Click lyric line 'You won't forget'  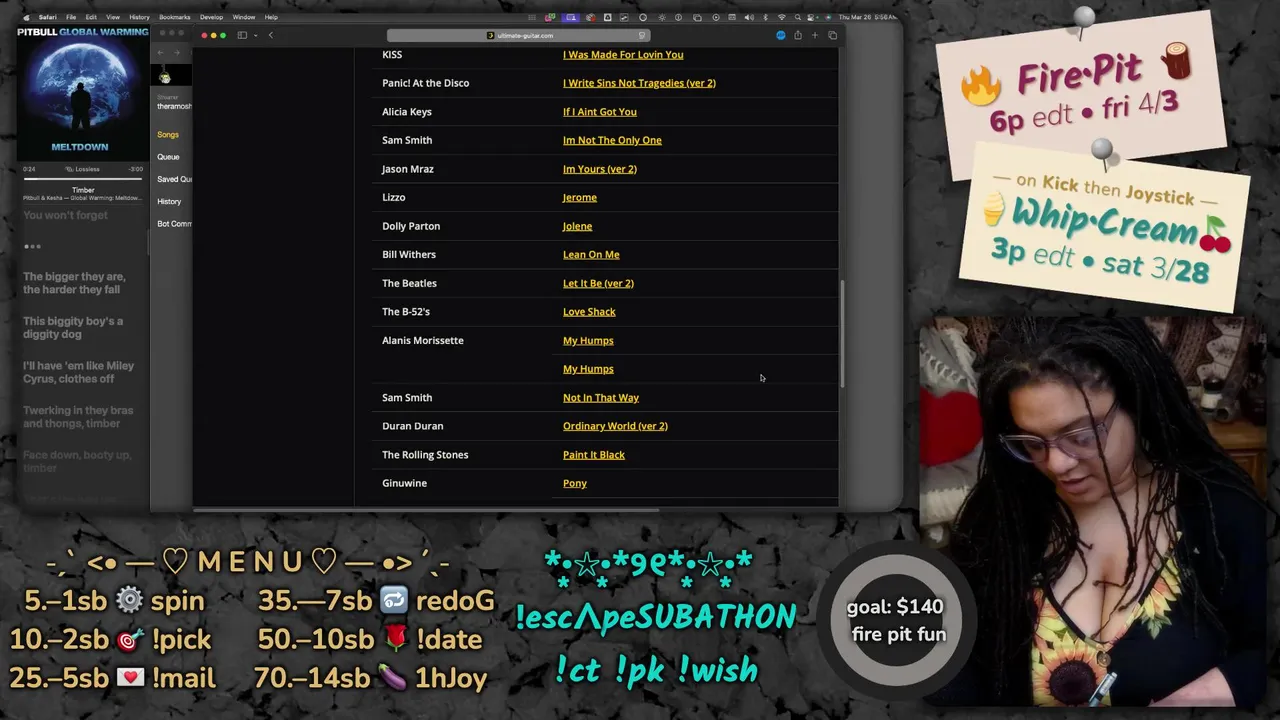65,215
